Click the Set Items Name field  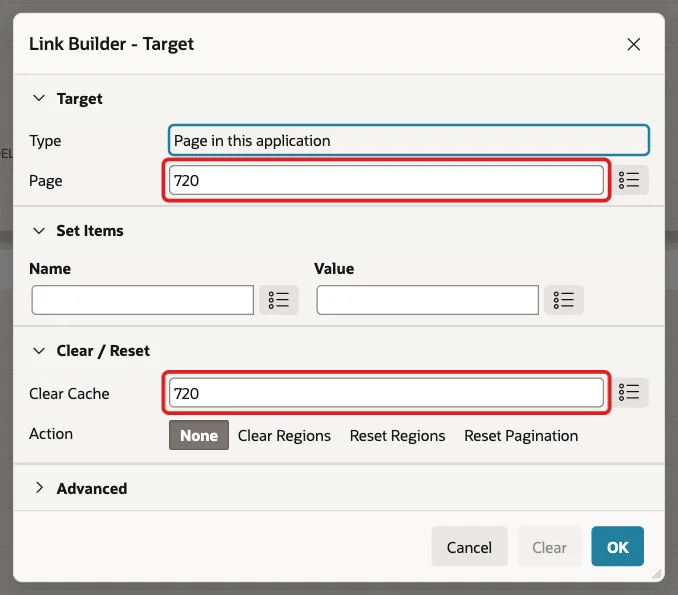(x=143, y=300)
